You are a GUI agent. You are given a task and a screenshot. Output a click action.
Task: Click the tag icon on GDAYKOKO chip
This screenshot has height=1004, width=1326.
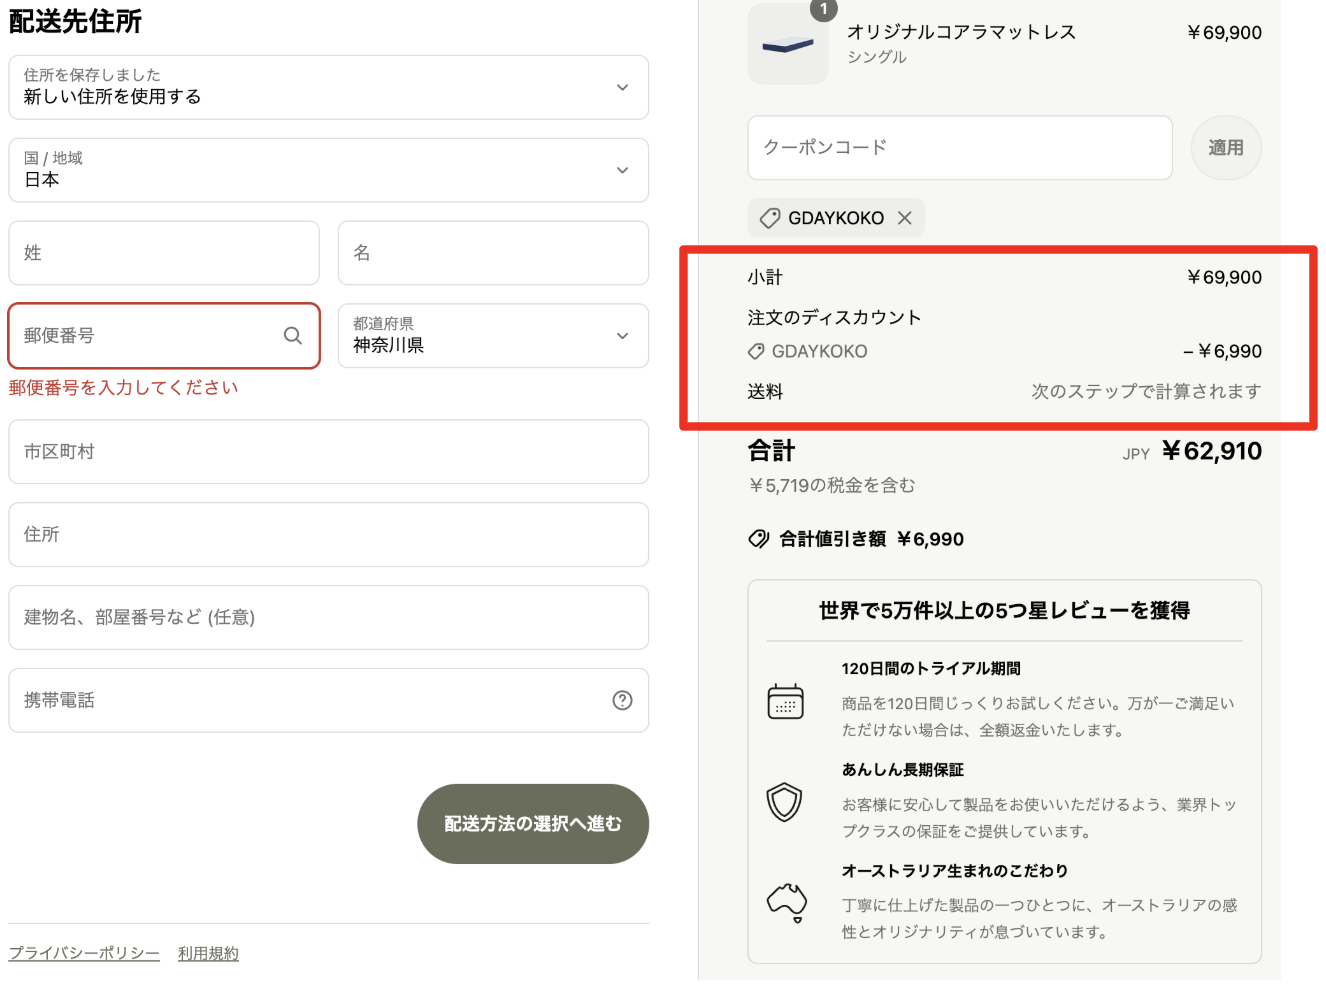770,218
